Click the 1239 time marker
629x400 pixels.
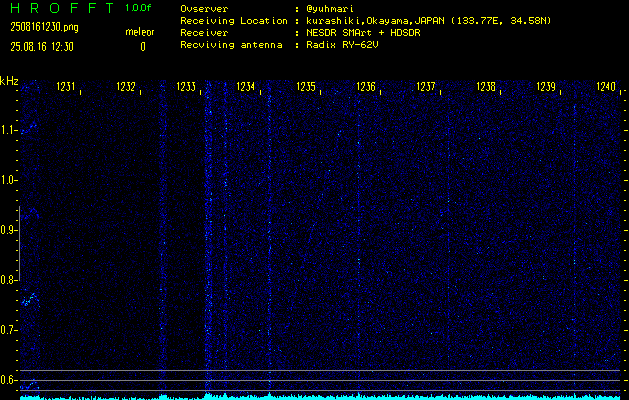coord(546,86)
